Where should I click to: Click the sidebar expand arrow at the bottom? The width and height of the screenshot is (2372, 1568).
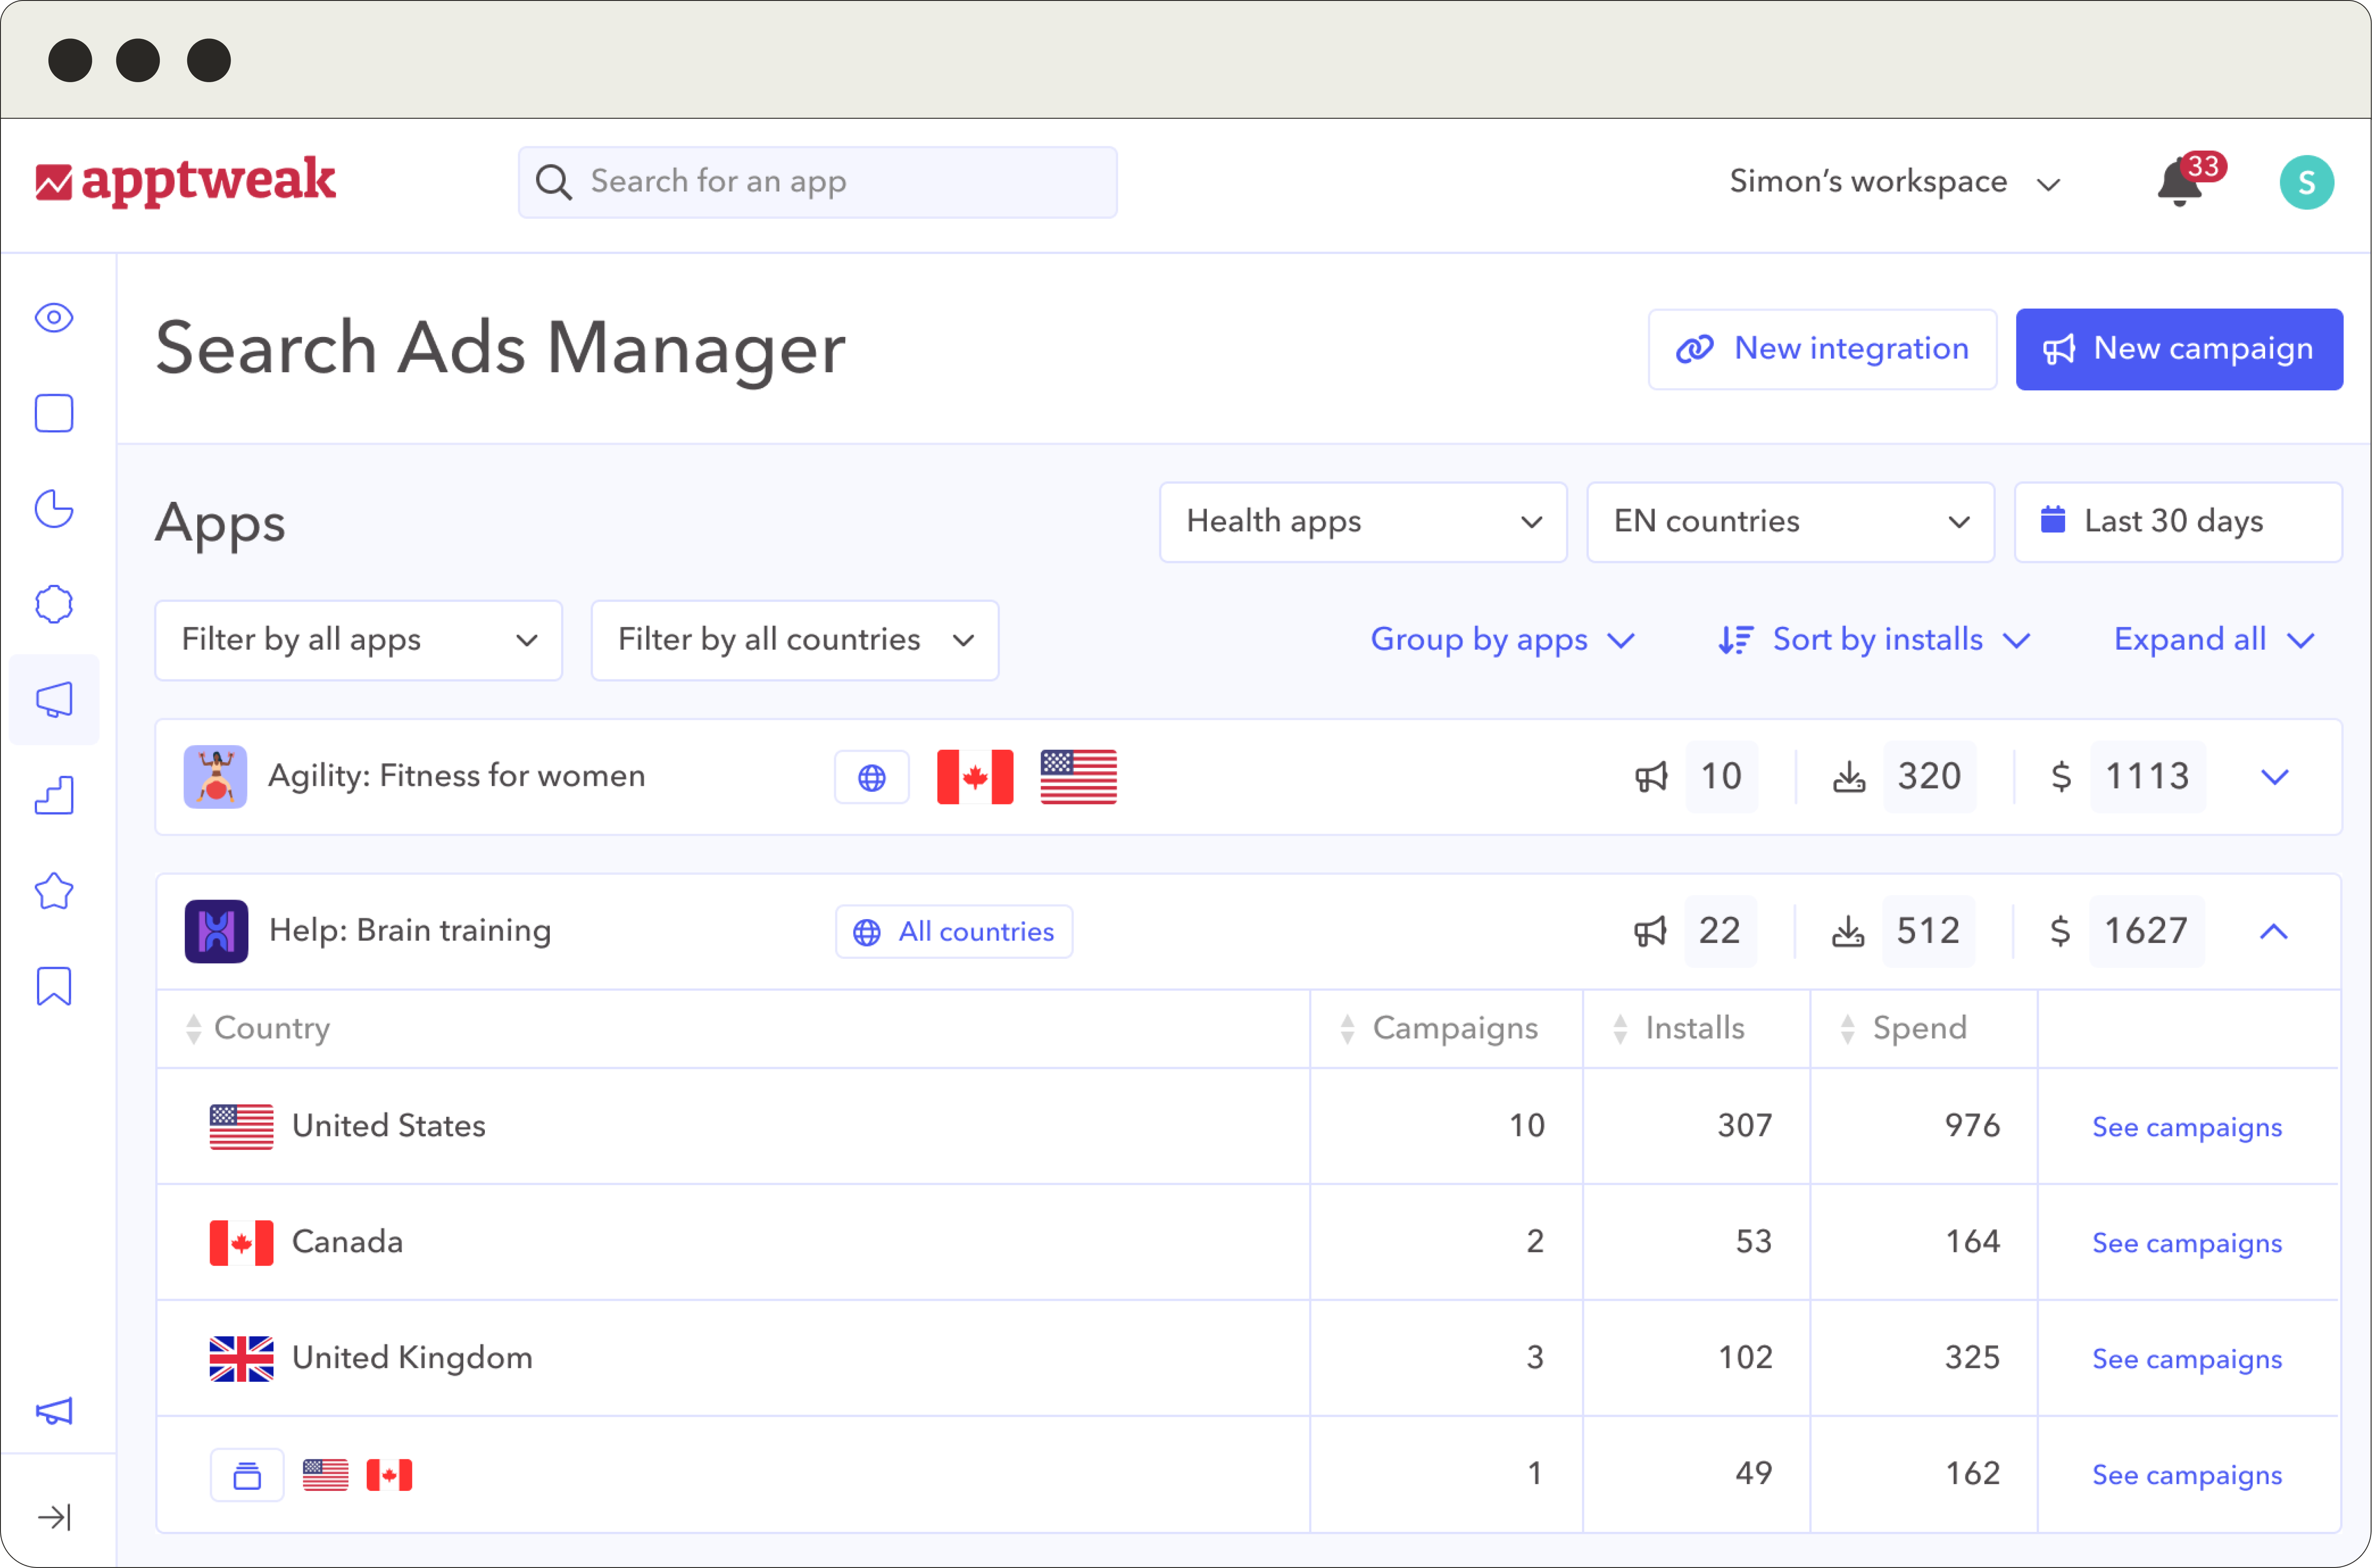point(54,1517)
